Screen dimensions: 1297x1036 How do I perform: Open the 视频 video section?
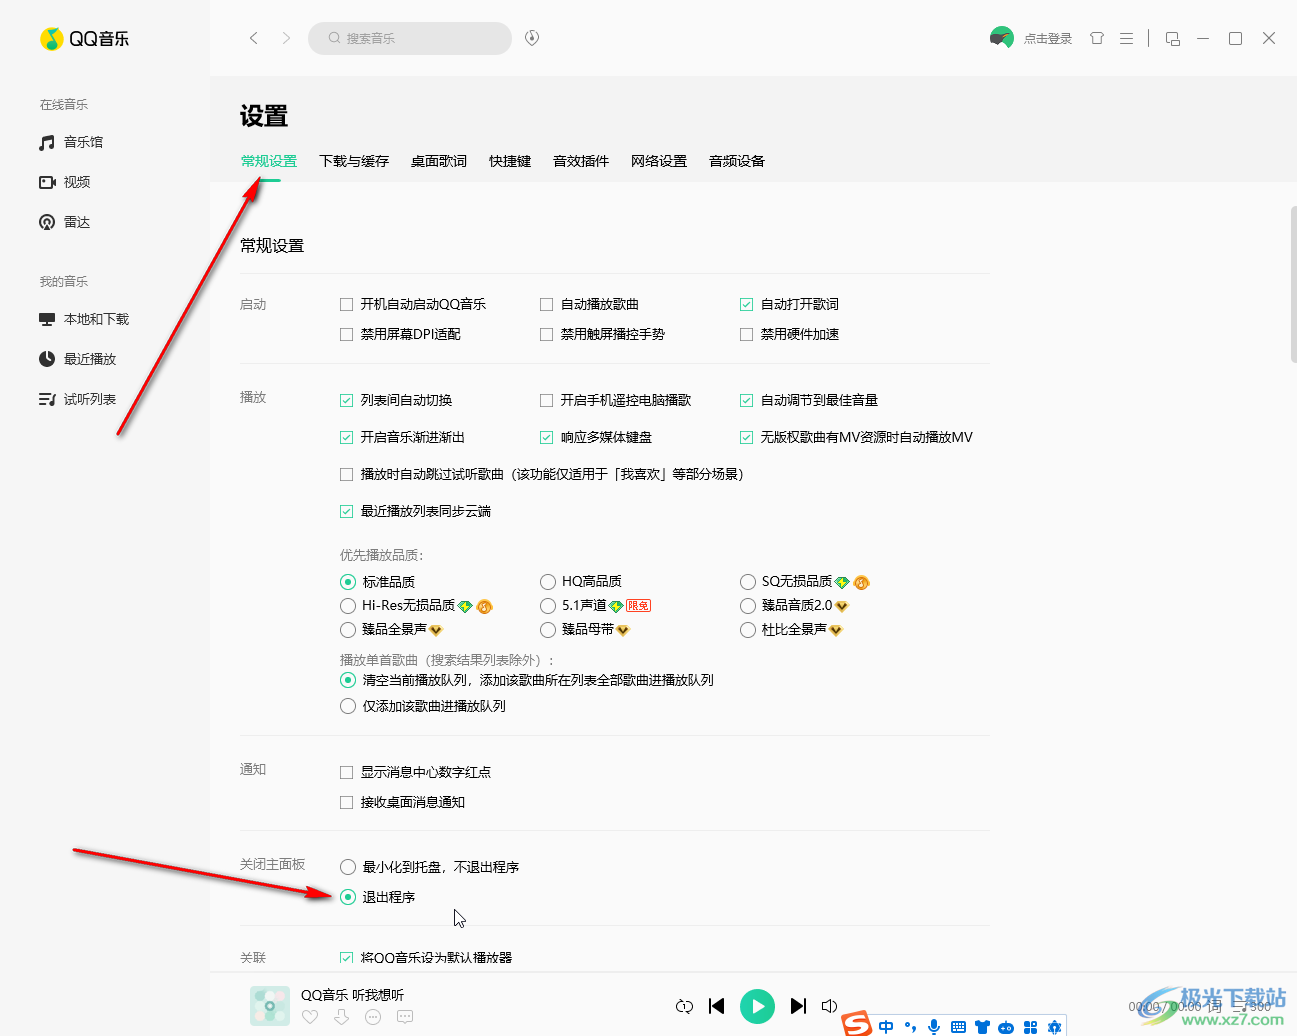coord(65,182)
